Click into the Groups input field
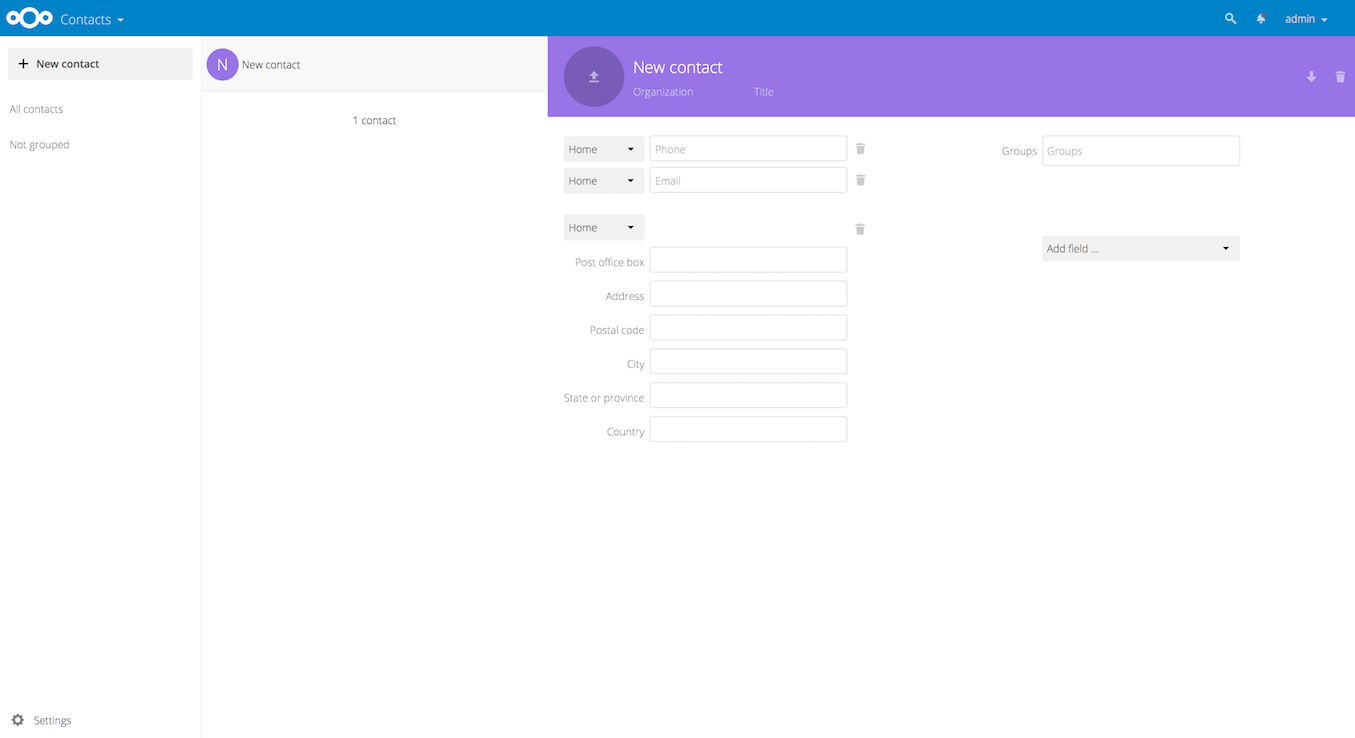This screenshot has width=1355, height=738. [x=1140, y=151]
